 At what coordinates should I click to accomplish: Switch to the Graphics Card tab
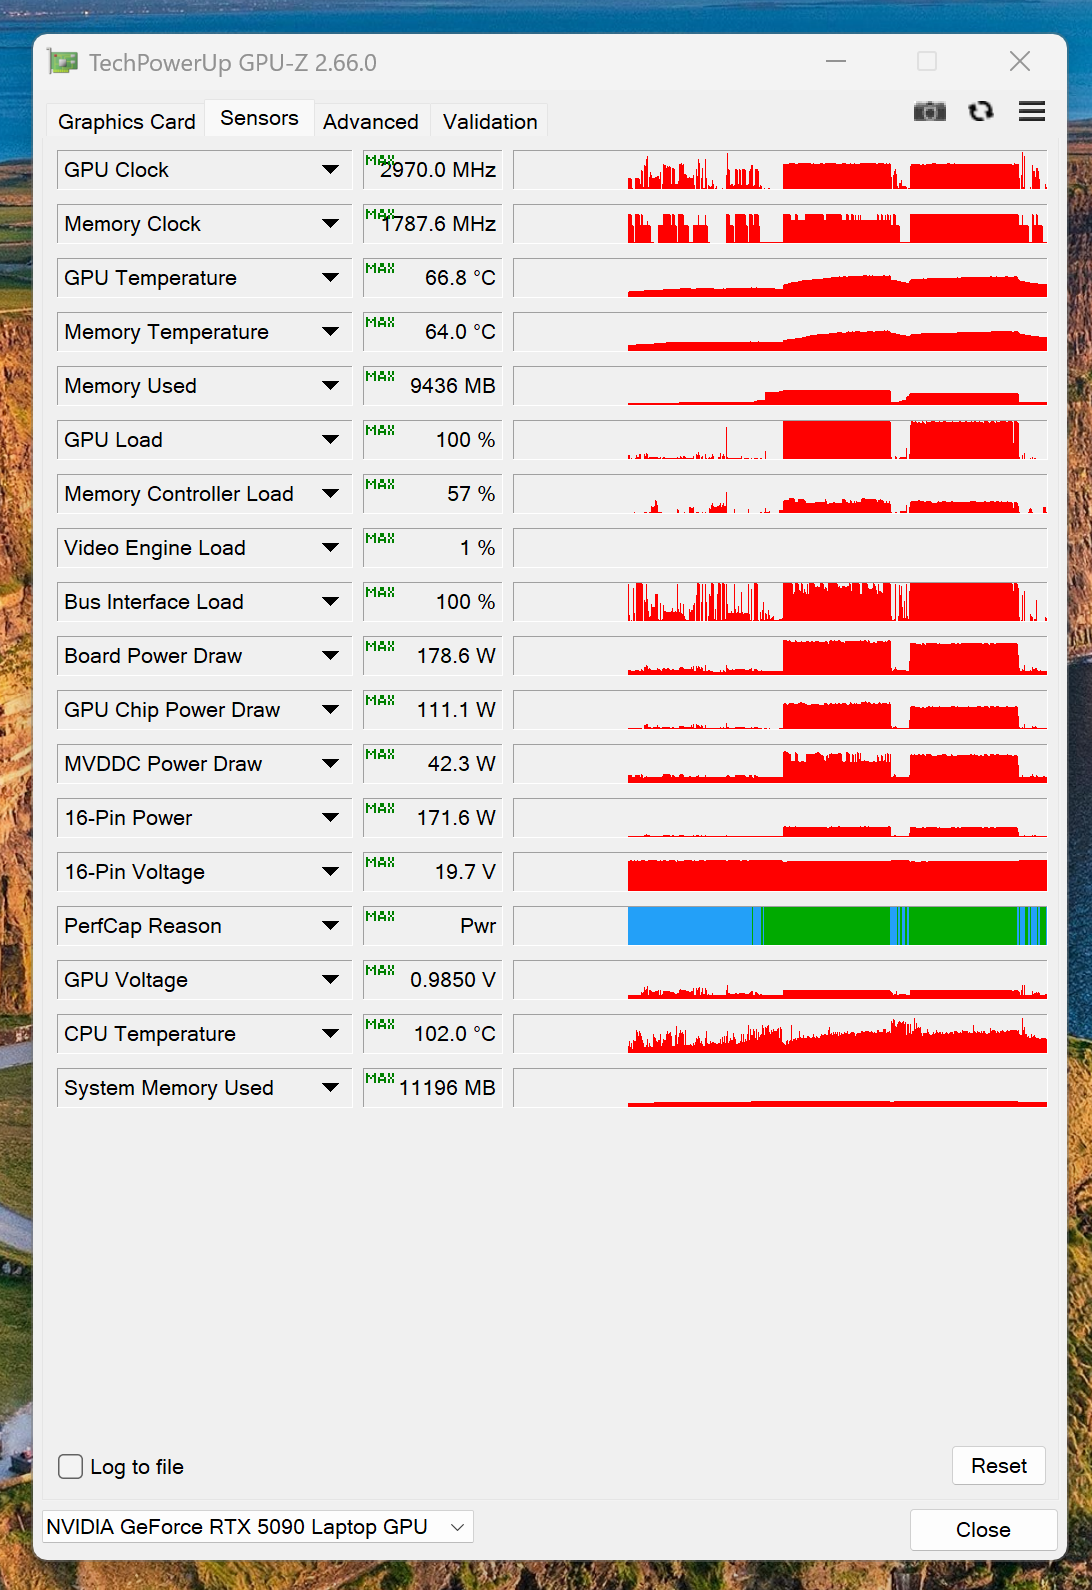pos(127,122)
